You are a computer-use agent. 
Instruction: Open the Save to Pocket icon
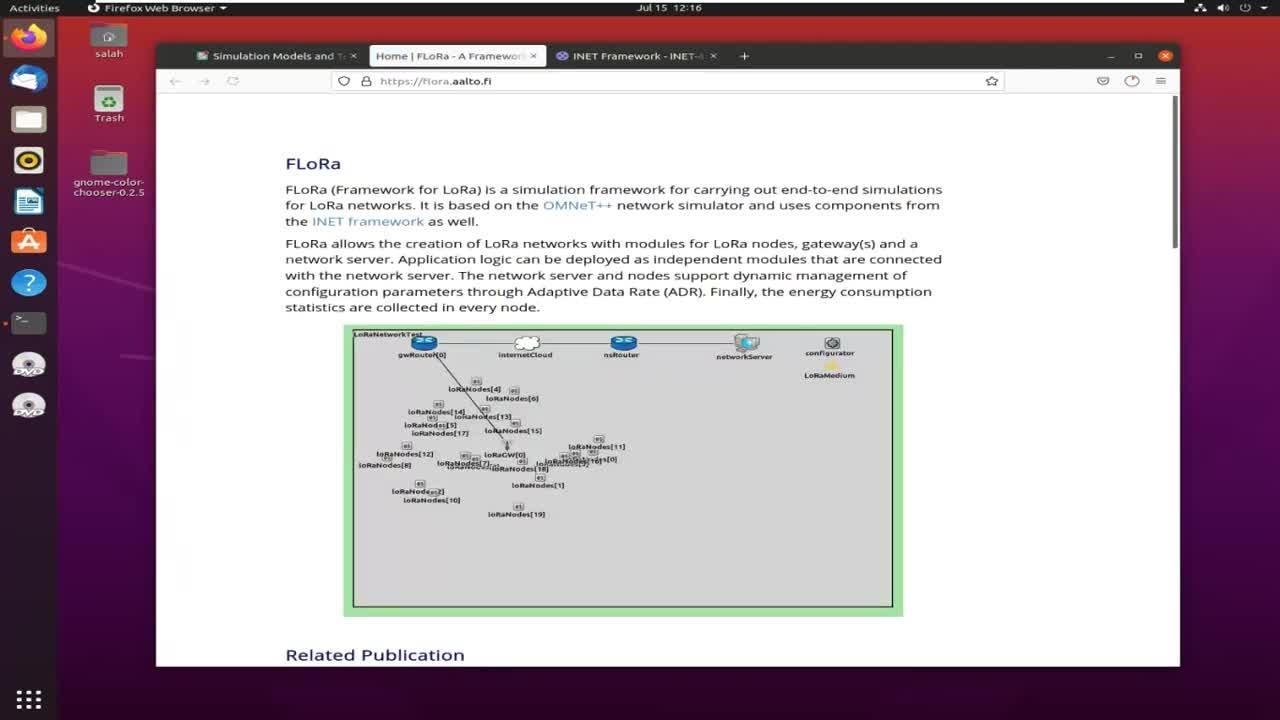click(x=1103, y=81)
